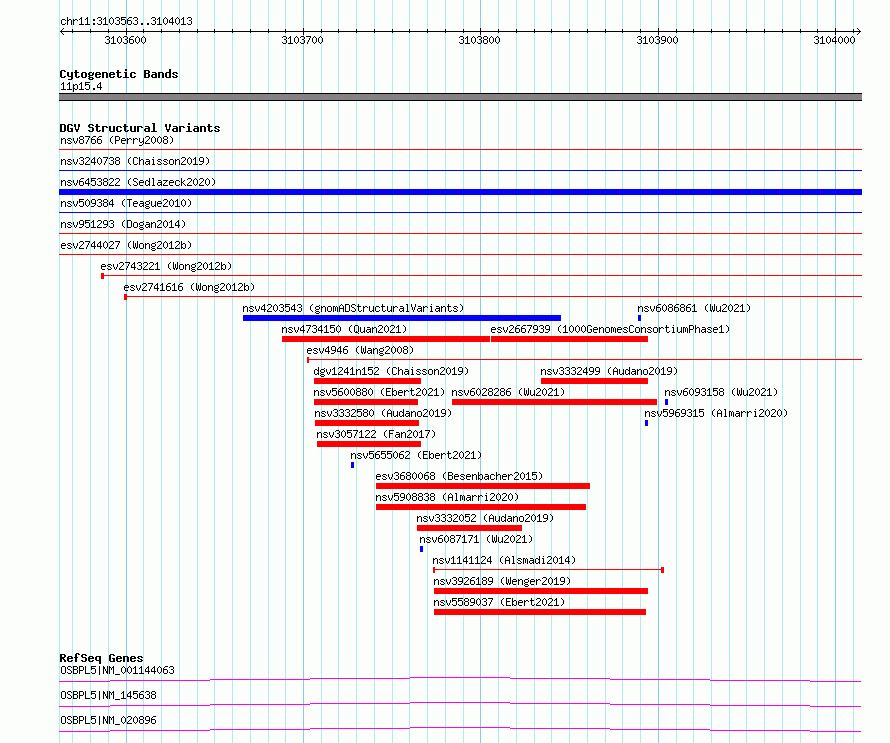Image resolution: width=890 pixels, height=743 pixels.
Task: Click the blue nsv4203543 gnomADStructuralVariants bar
Action: pos(402,318)
